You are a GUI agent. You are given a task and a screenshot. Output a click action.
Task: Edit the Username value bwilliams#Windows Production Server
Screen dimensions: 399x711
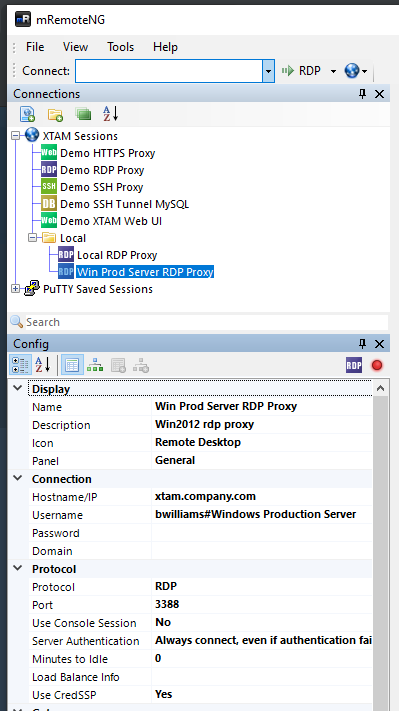tap(262, 514)
